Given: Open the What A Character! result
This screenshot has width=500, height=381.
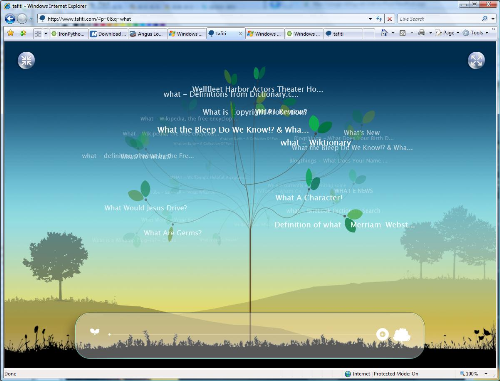Looking at the screenshot, I should tap(309, 198).
